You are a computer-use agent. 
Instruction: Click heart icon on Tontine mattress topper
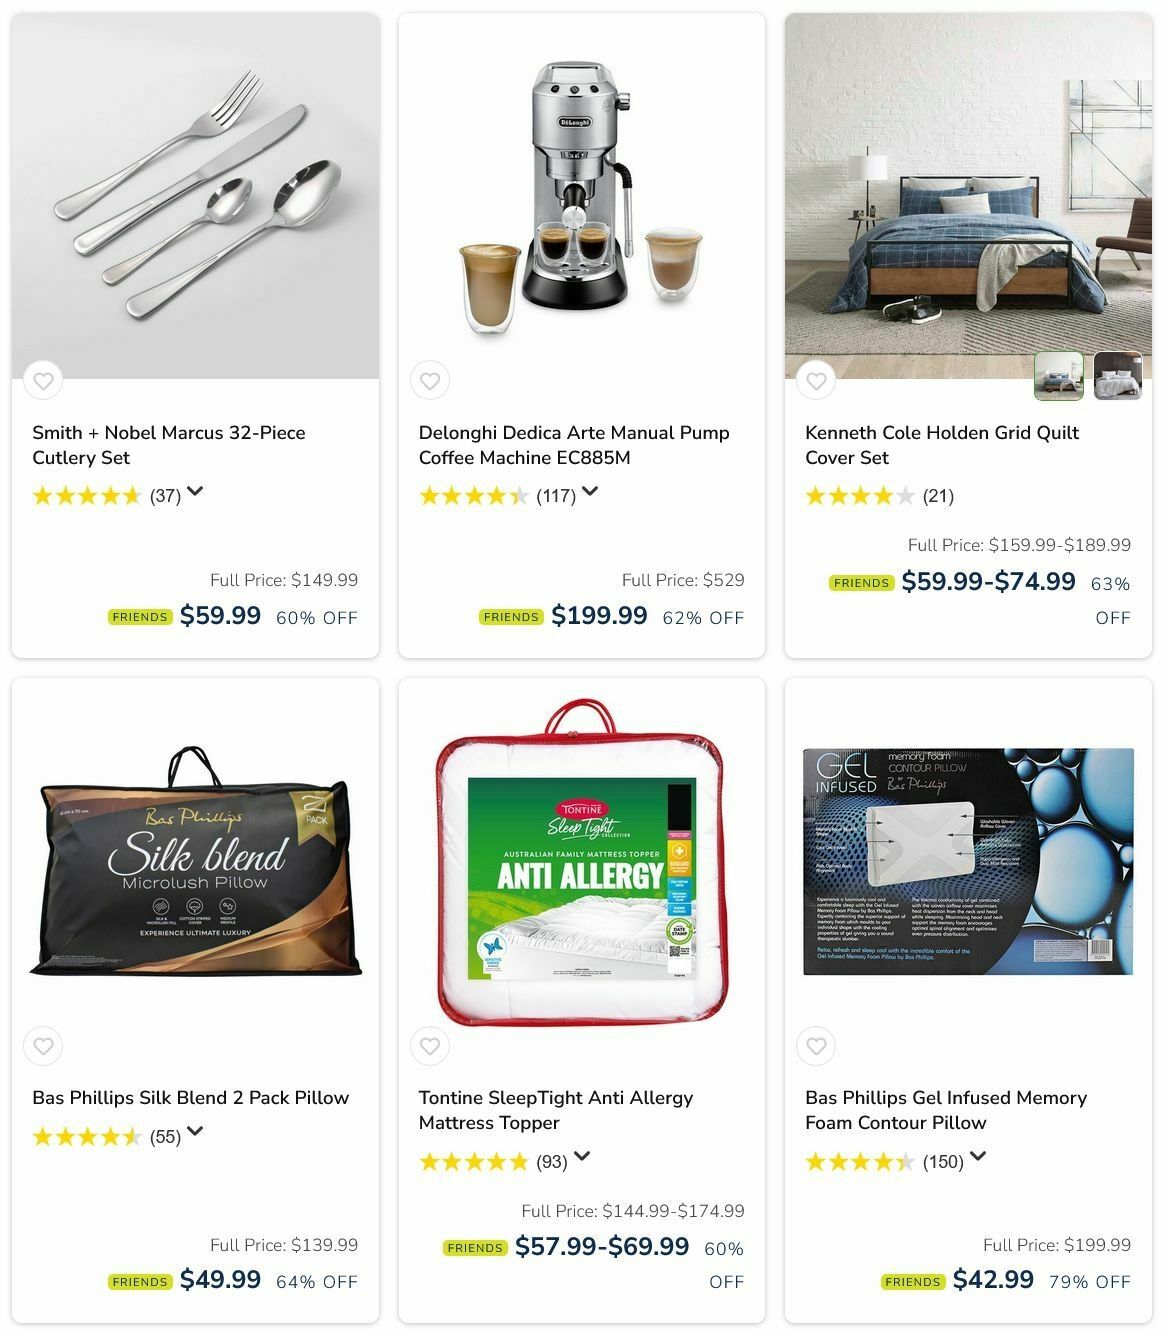click(x=430, y=1046)
